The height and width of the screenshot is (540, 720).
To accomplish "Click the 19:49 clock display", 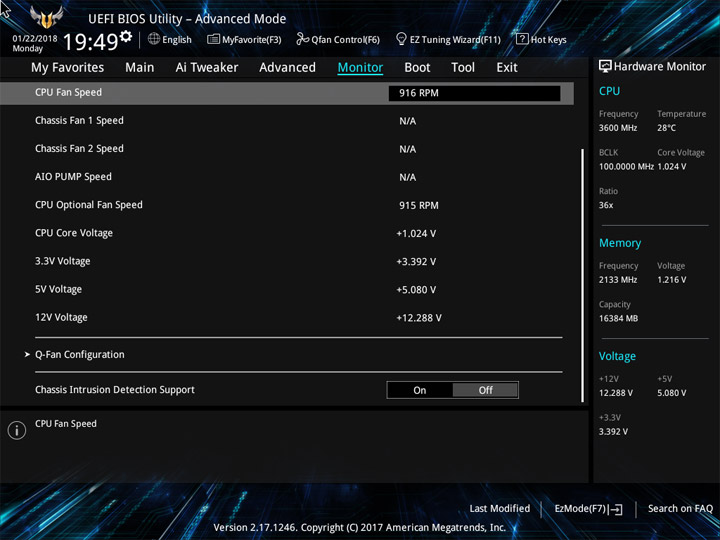I will click(91, 42).
